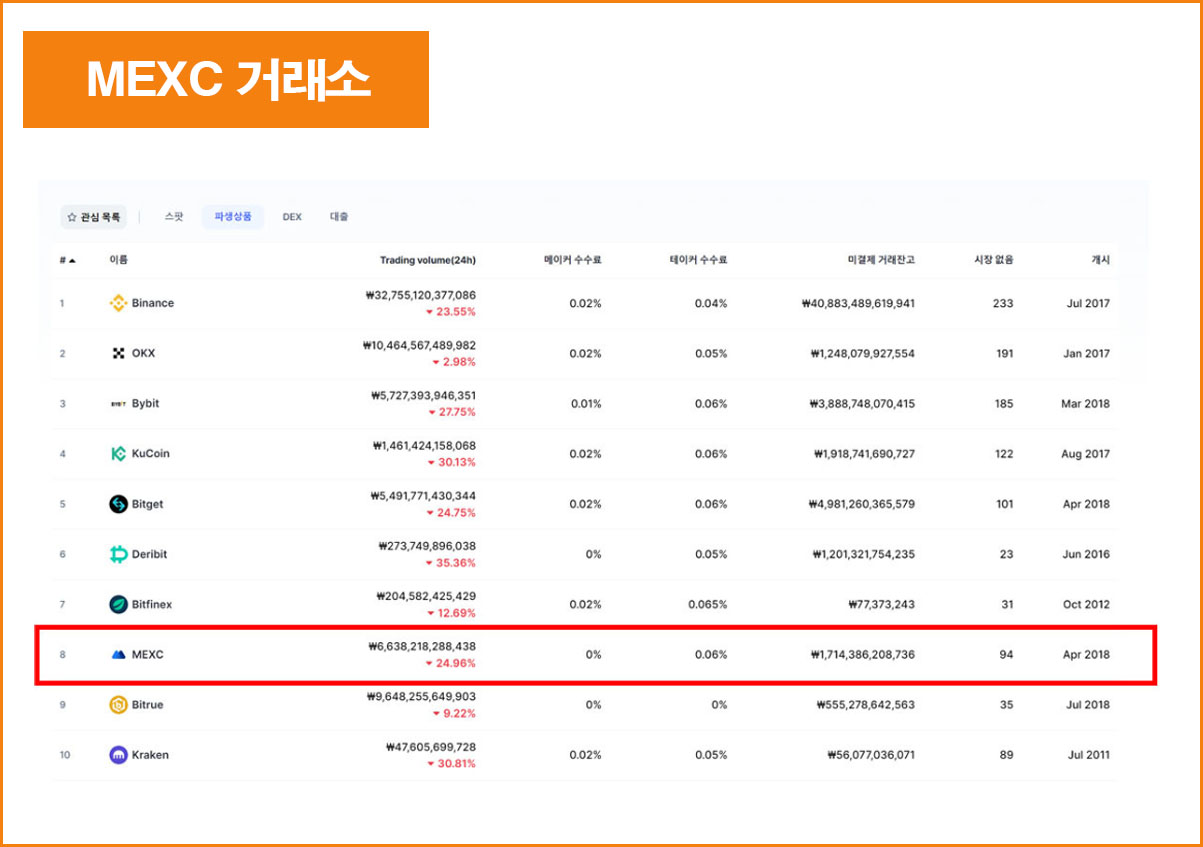
Task: Click the Bitfinex logo icon
Action: coord(118,604)
